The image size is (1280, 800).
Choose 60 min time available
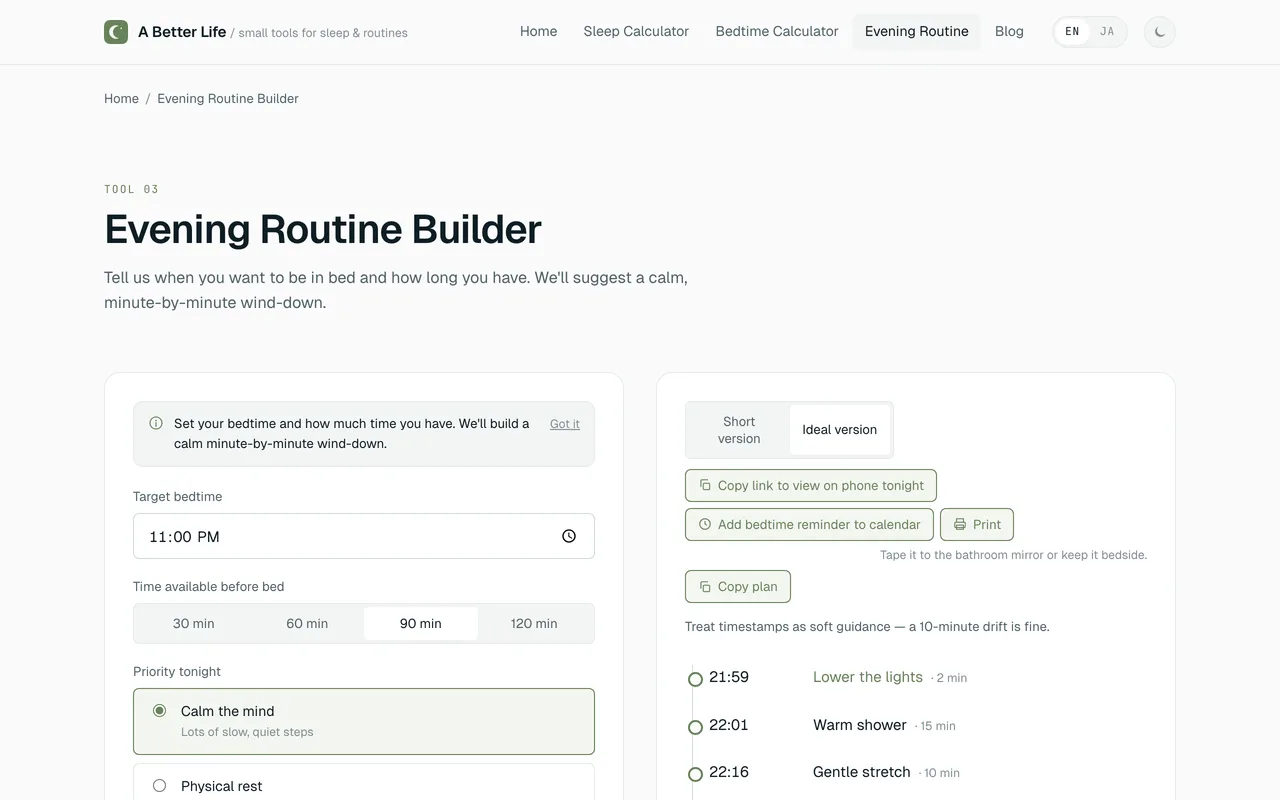[307, 623]
